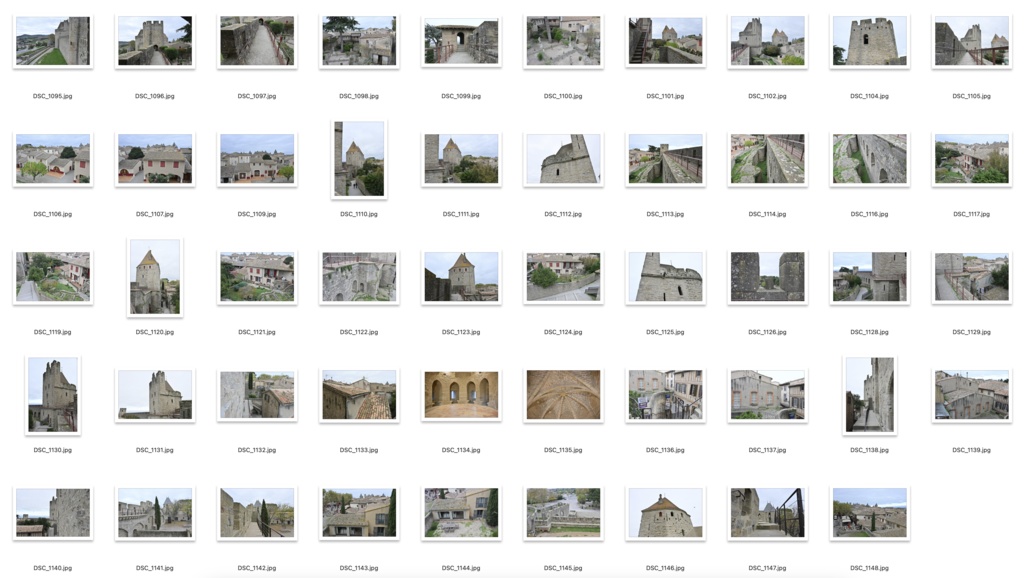The height and width of the screenshot is (578, 1024).
Task: Select the DSC_1148.jpg thumbnail
Action: [869, 513]
